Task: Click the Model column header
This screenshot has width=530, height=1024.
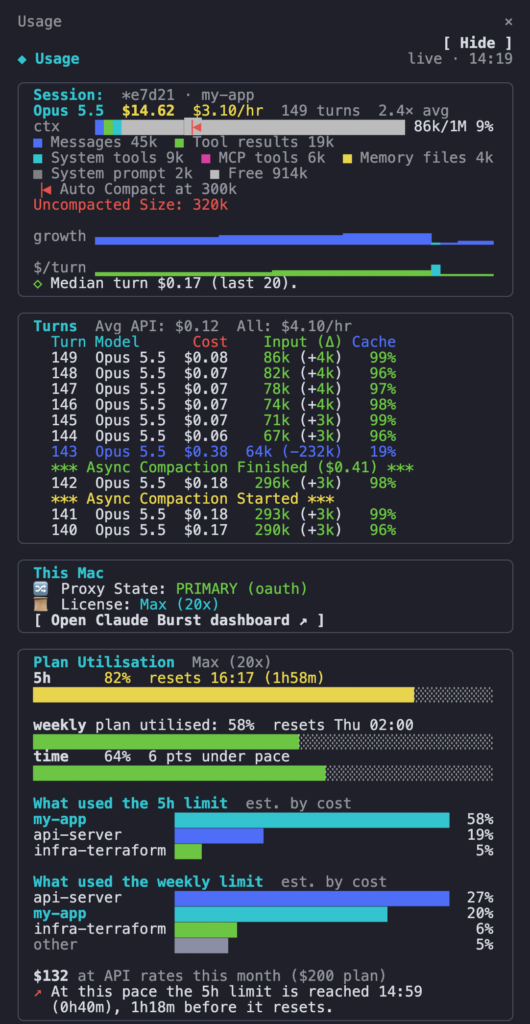Action: 117,342
